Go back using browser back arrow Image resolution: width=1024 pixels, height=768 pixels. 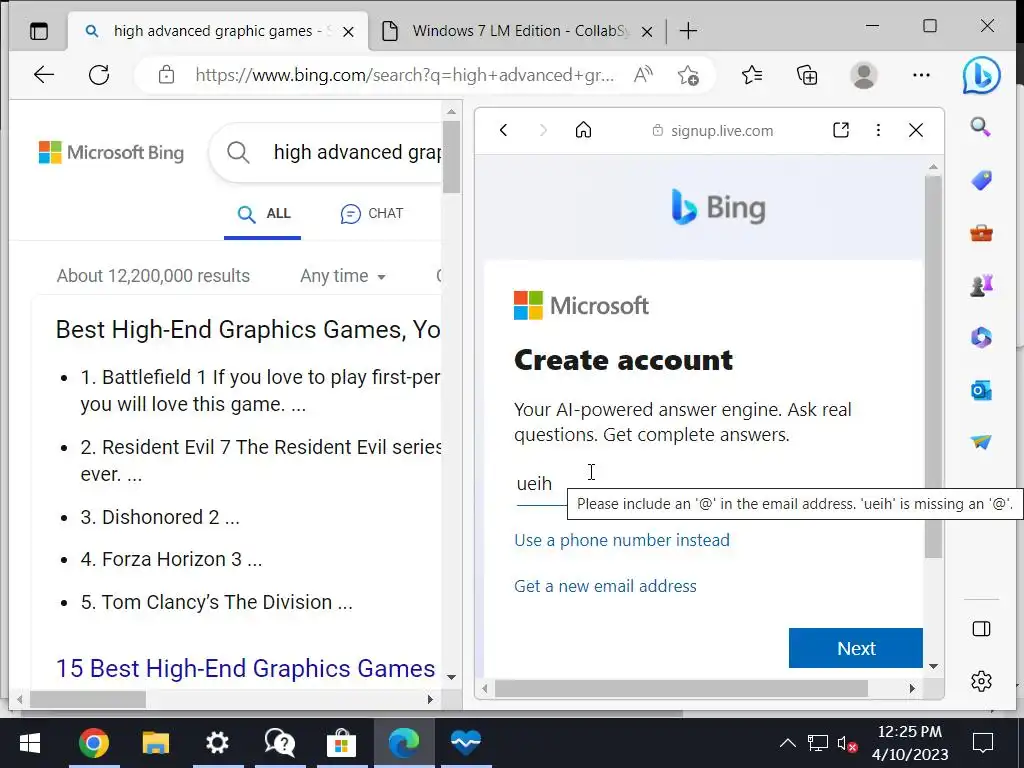tap(44, 74)
